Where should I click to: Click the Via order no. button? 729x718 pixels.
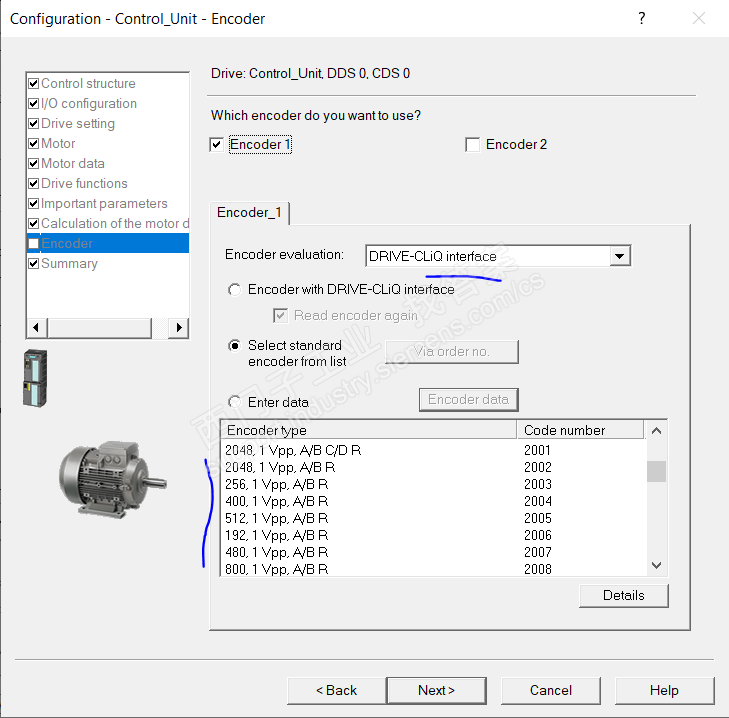point(452,352)
